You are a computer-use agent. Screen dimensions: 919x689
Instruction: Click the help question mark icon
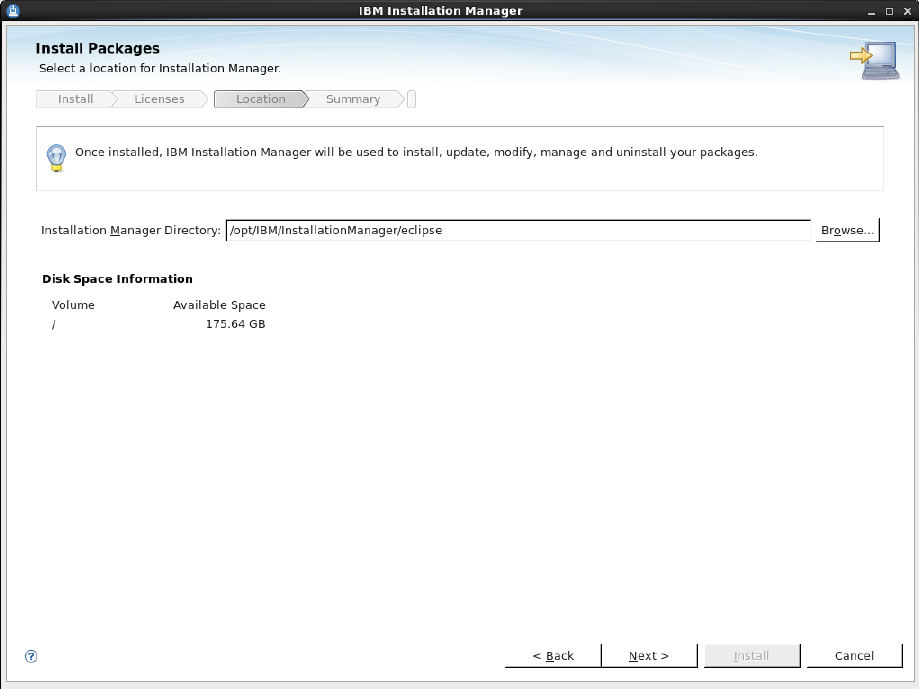click(31, 656)
